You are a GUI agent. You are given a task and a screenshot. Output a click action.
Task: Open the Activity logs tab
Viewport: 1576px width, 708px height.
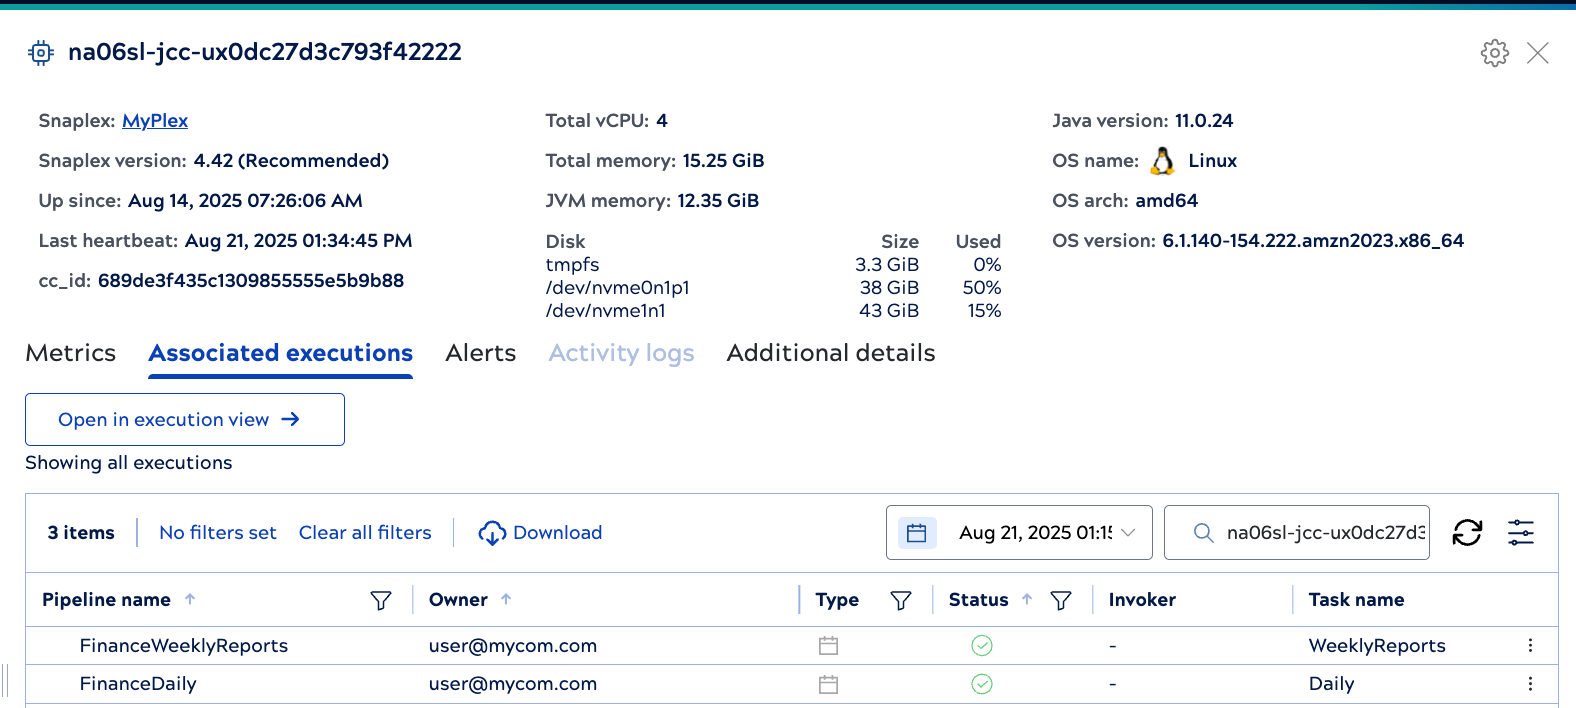621,353
